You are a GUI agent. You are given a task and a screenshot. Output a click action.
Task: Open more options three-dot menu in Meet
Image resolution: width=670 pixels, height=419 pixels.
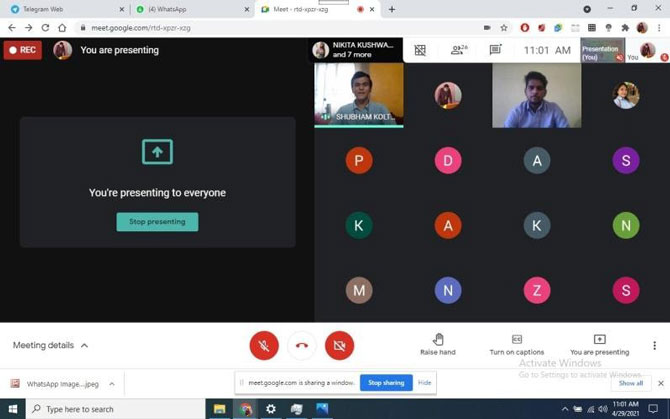coord(655,345)
